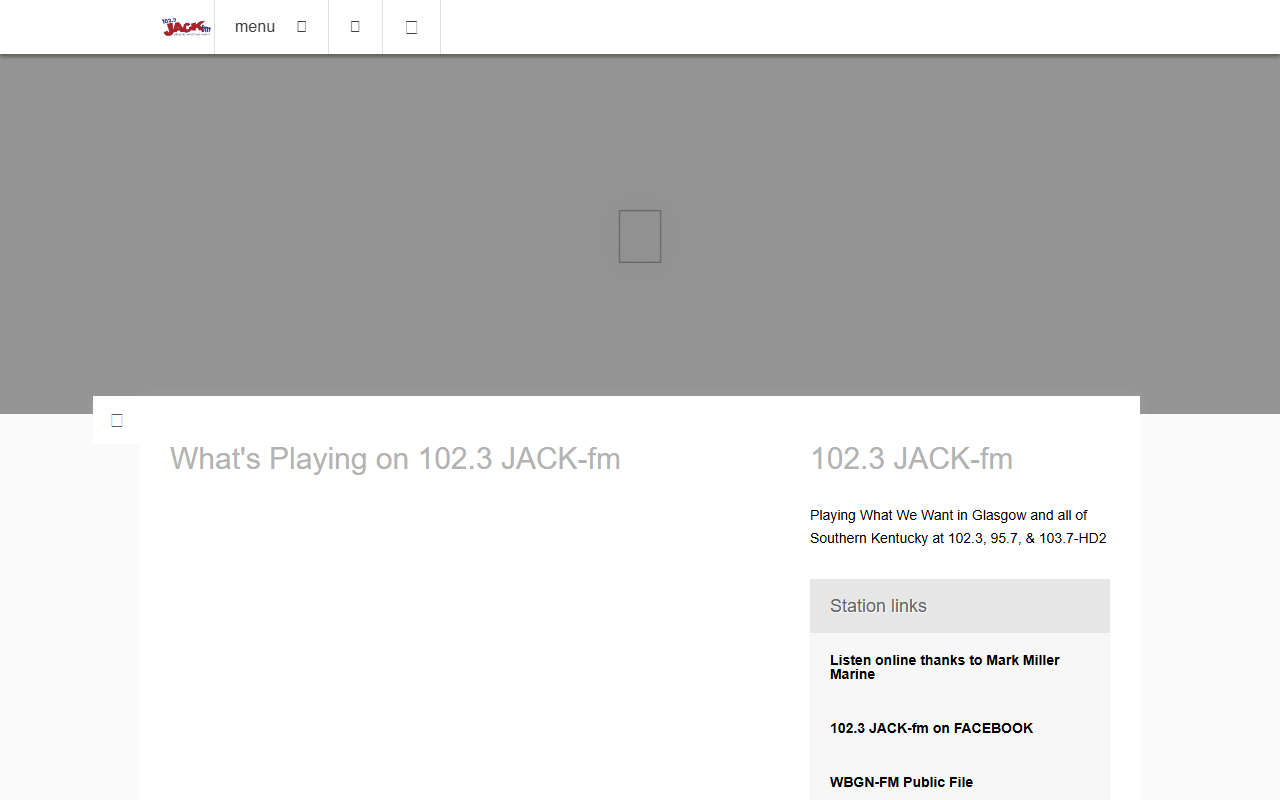Click the What's Playing on 102.3 JACK-fm heading
1280x800 pixels.
(395, 458)
